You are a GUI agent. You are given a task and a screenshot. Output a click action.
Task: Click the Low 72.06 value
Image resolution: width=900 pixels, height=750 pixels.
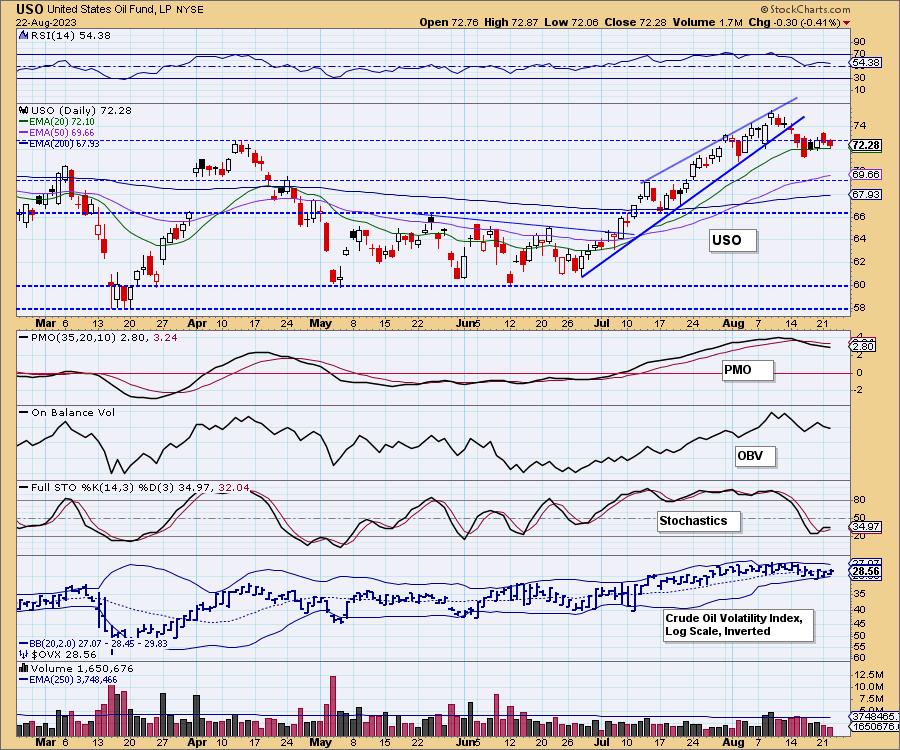(571, 22)
